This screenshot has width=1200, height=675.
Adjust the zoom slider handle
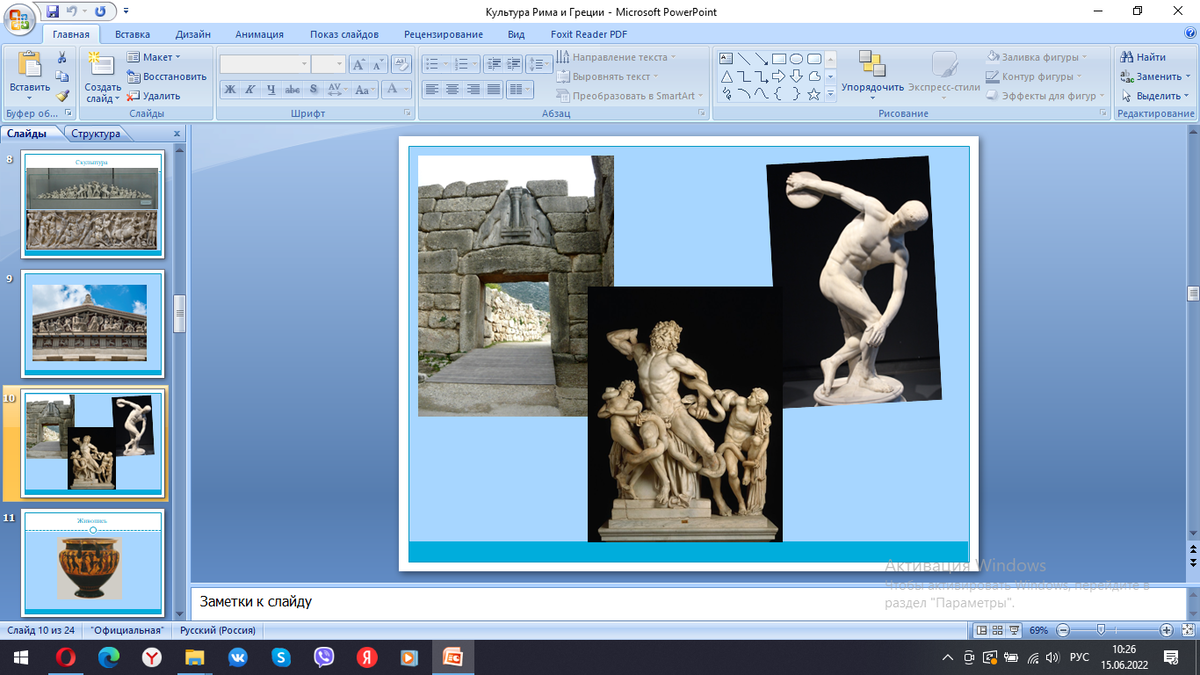click(x=1101, y=630)
